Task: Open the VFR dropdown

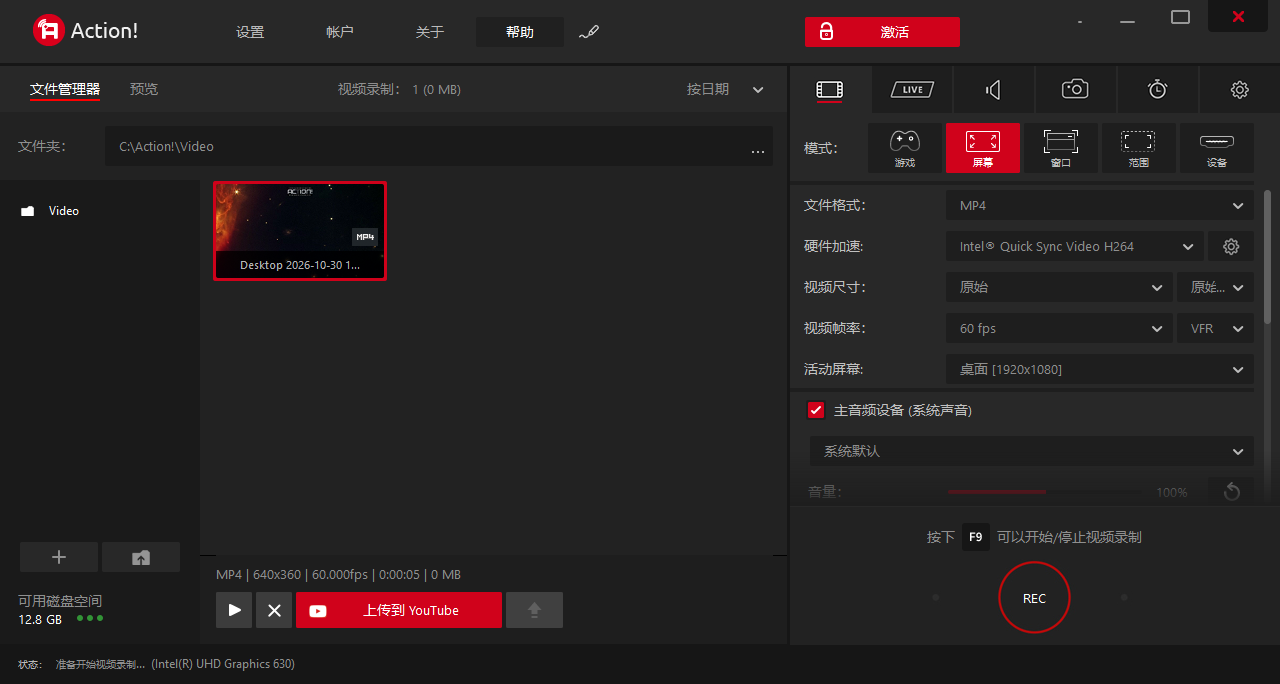Action: tap(1215, 328)
